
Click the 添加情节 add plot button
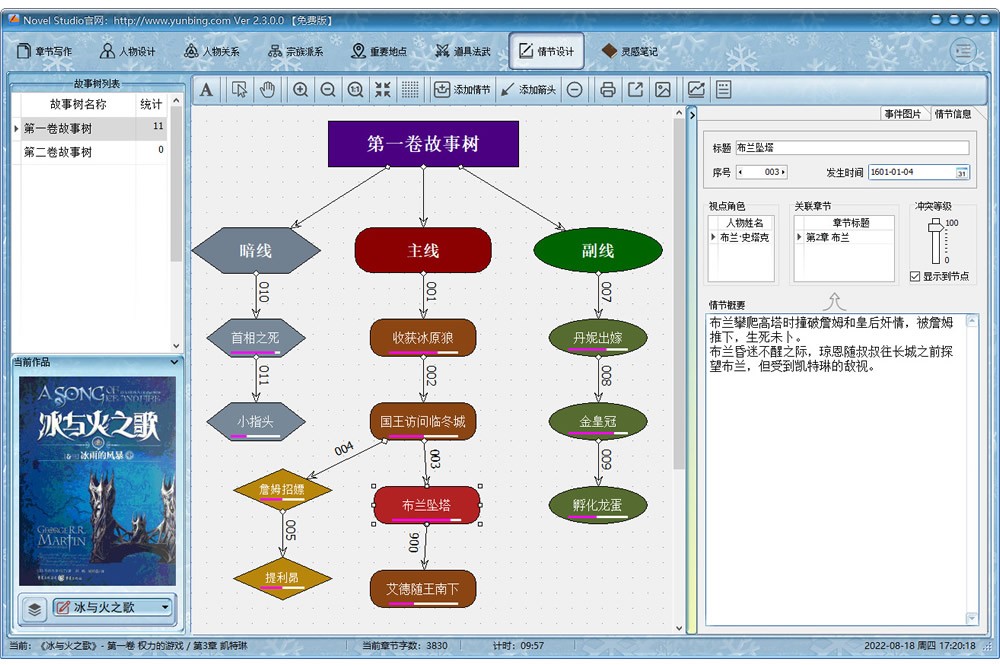point(462,90)
